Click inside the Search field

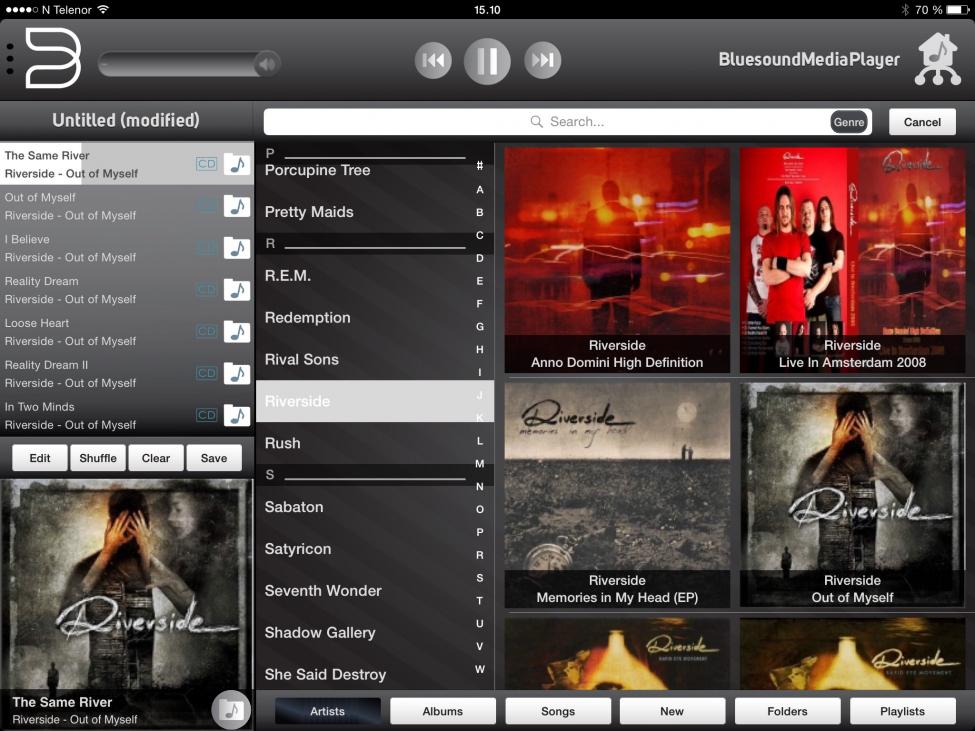coord(567,122)
